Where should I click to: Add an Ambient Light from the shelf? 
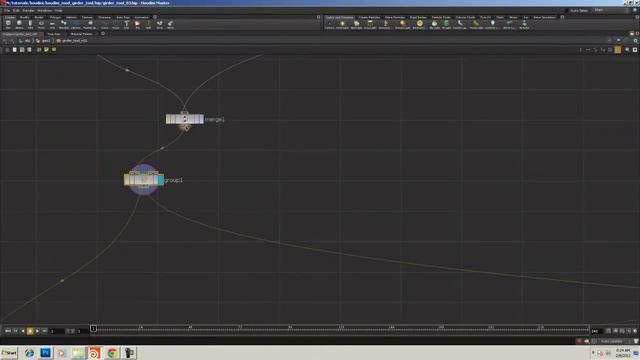[x=492, y=24]
